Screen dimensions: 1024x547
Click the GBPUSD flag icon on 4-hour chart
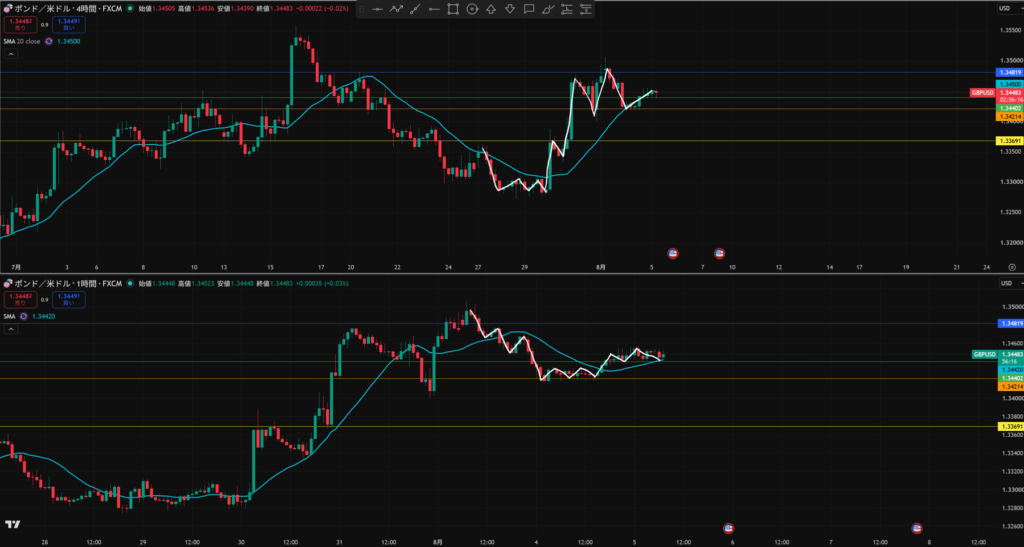[8, 9]
